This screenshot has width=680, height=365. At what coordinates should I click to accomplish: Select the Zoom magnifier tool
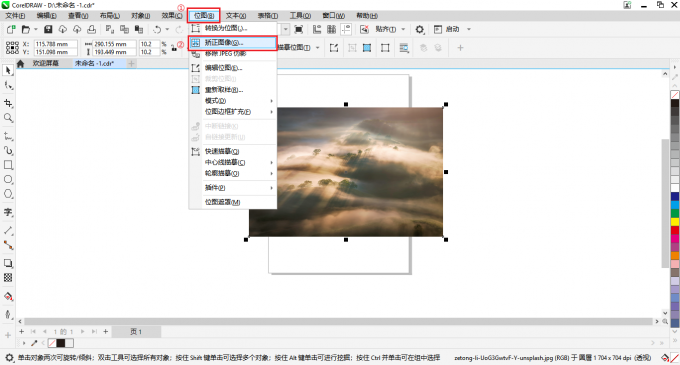point(8,117)
